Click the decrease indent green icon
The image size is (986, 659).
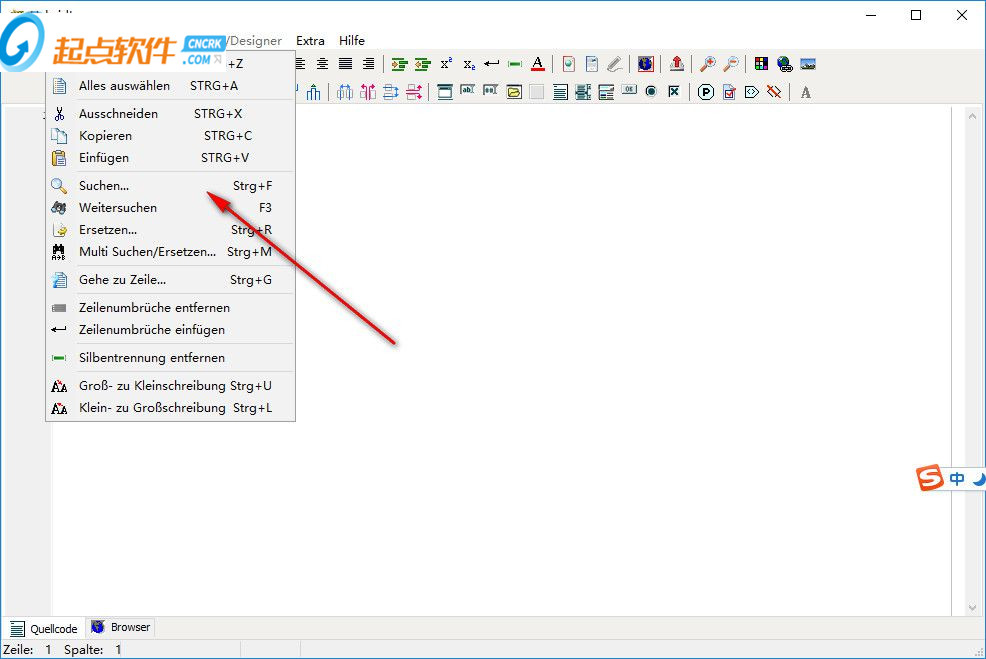tap(423, 64)
